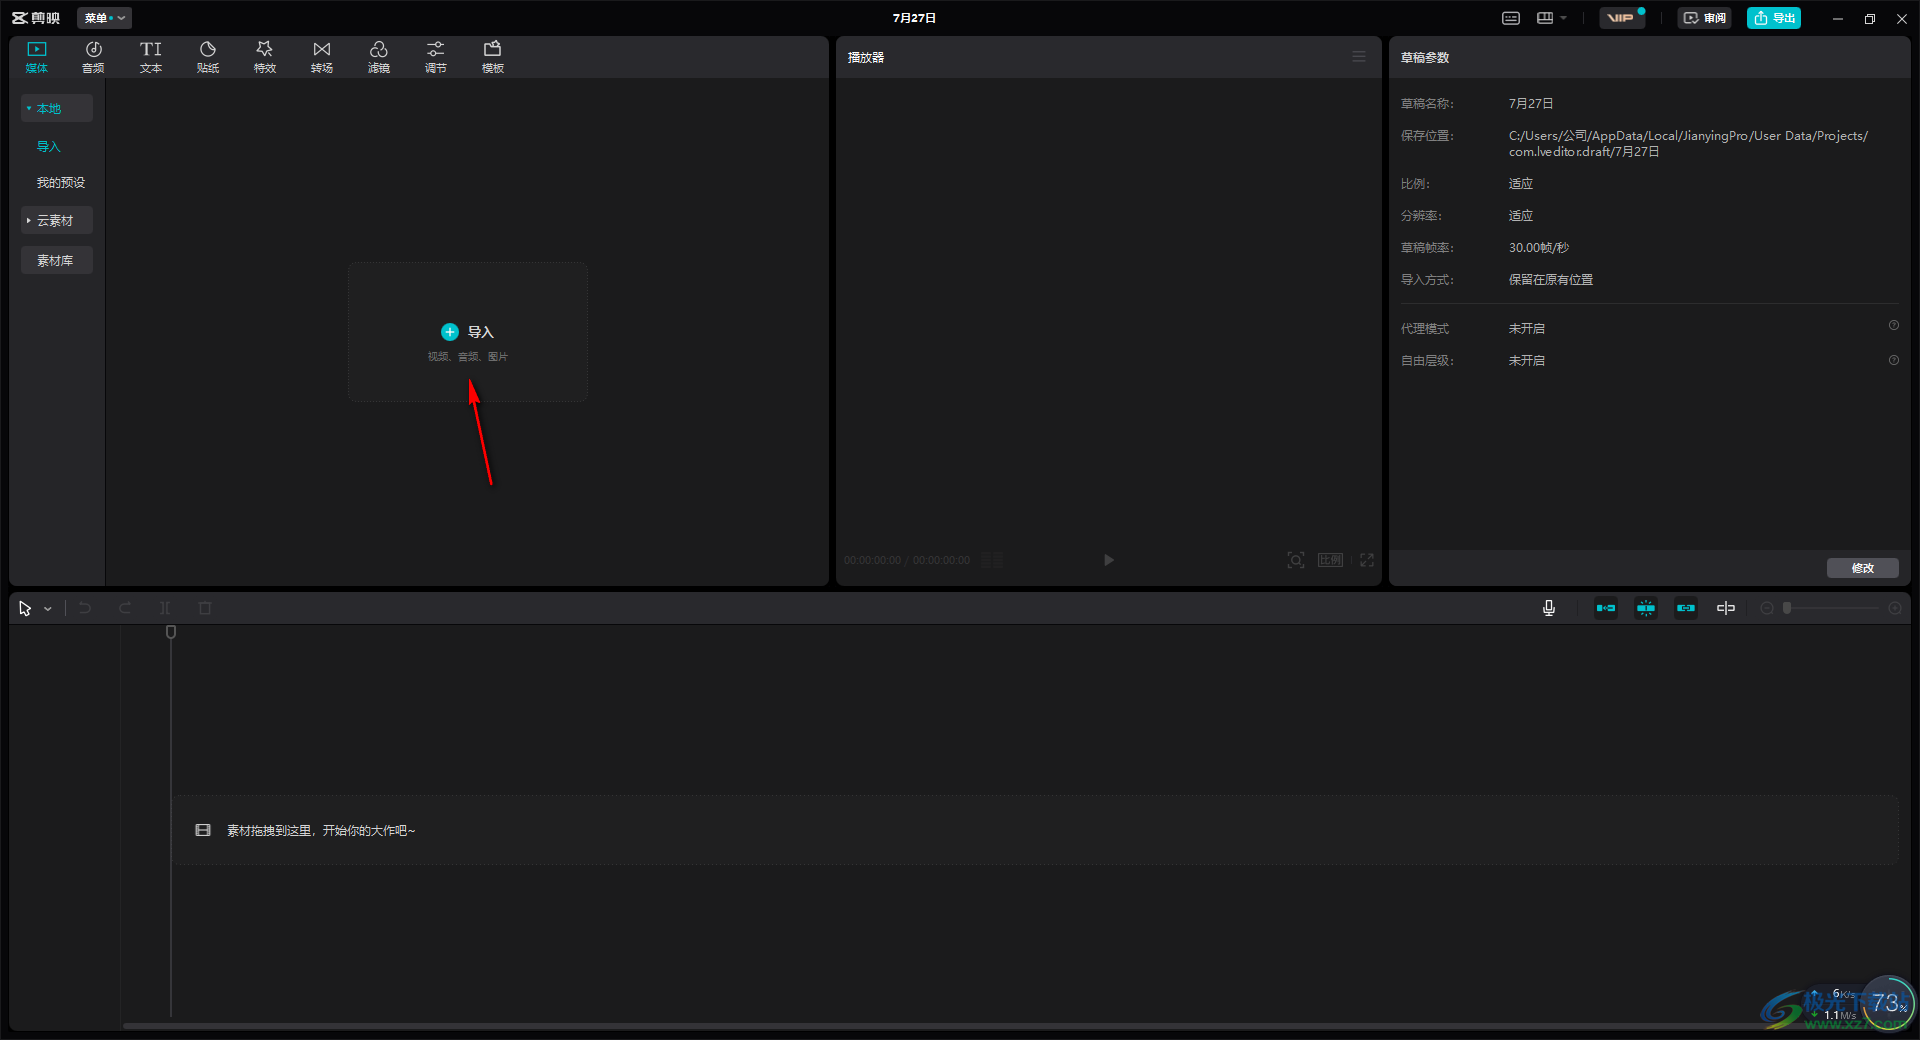The image size is (1920, 1040).
Task: Toggle preview axis
Action: click(1726, 608)
